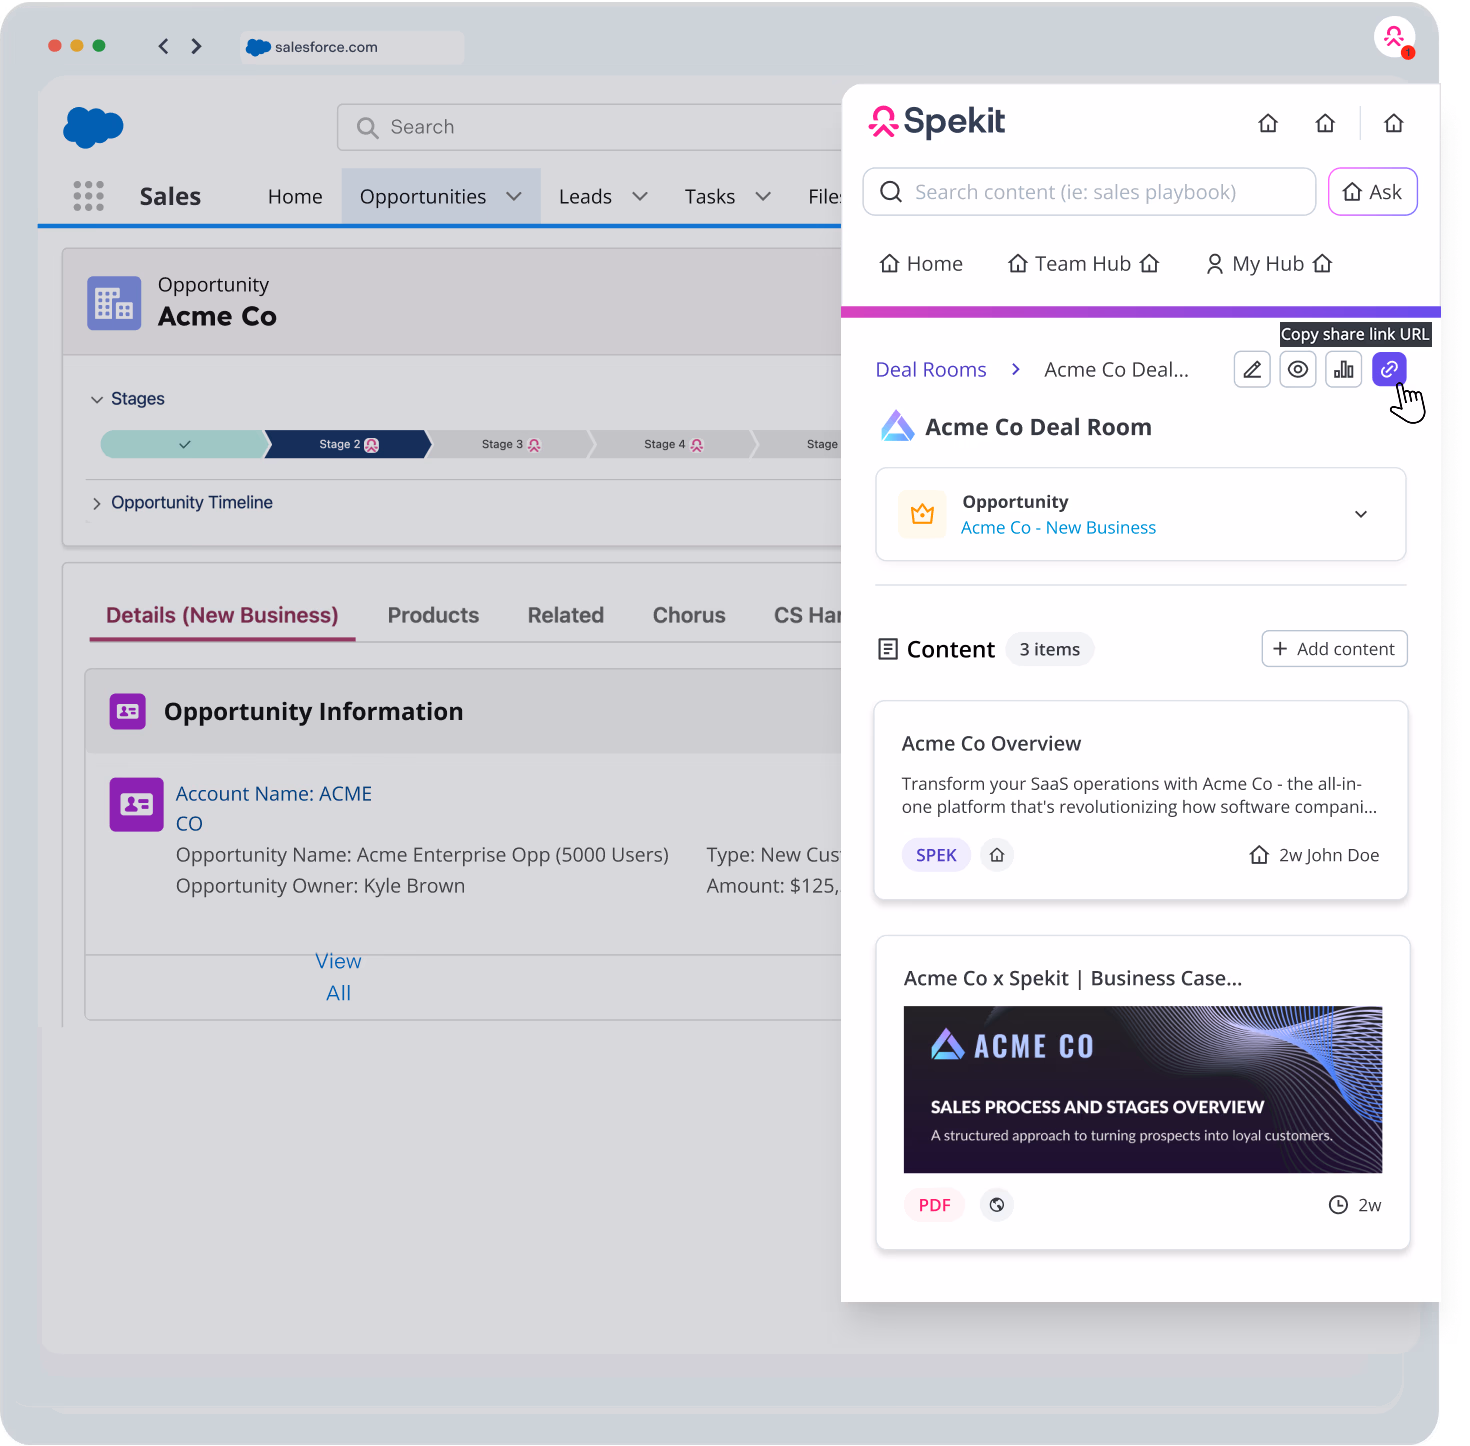Open the Tasks dropdown arrow
This screenshot has width=1470, height=1446.
pos(763,196)
